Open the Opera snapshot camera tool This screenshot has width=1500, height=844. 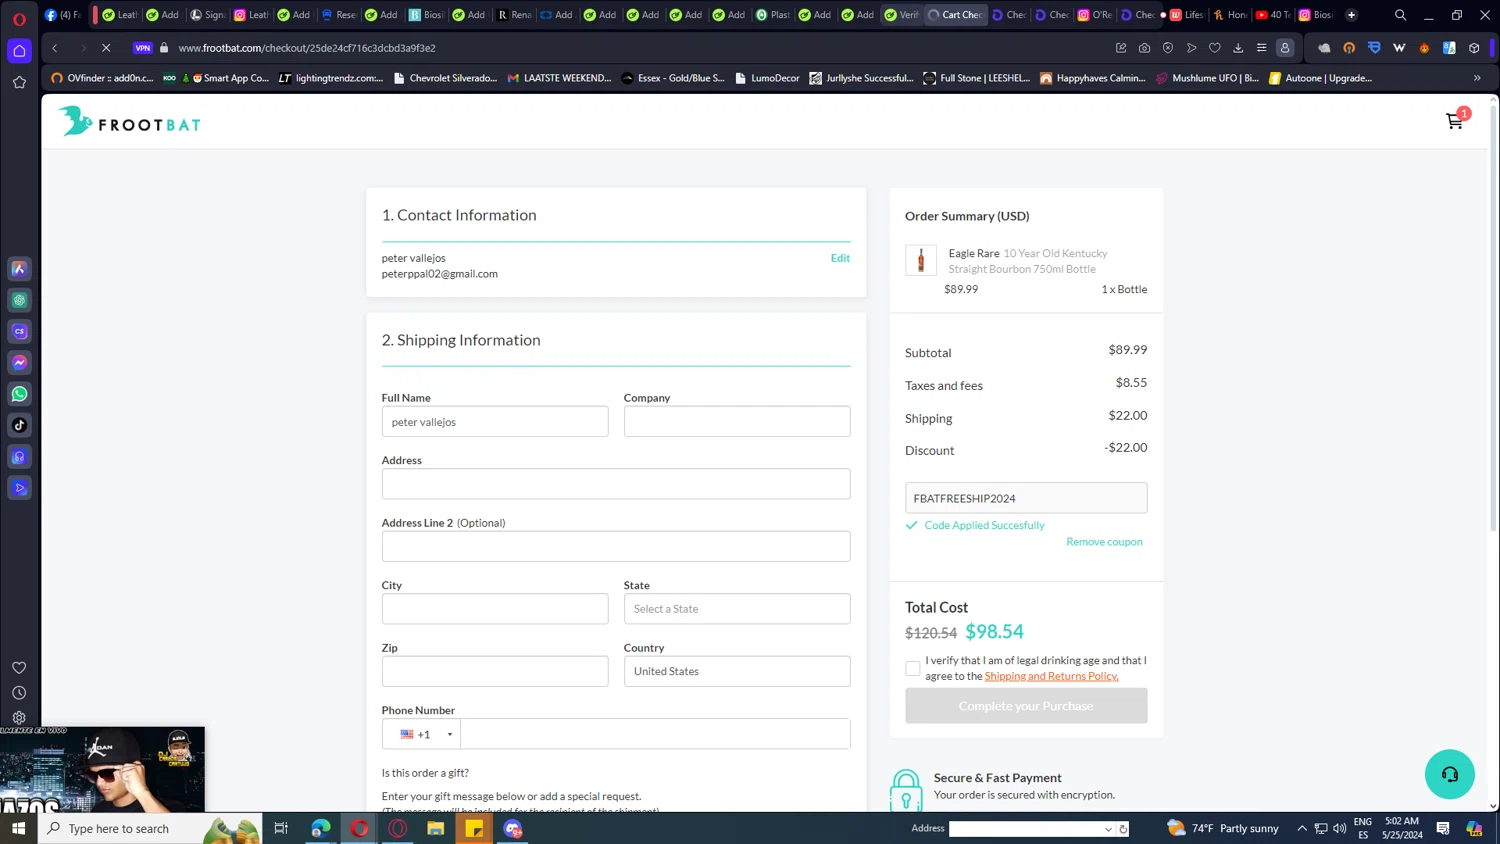tap(1144, 48)
